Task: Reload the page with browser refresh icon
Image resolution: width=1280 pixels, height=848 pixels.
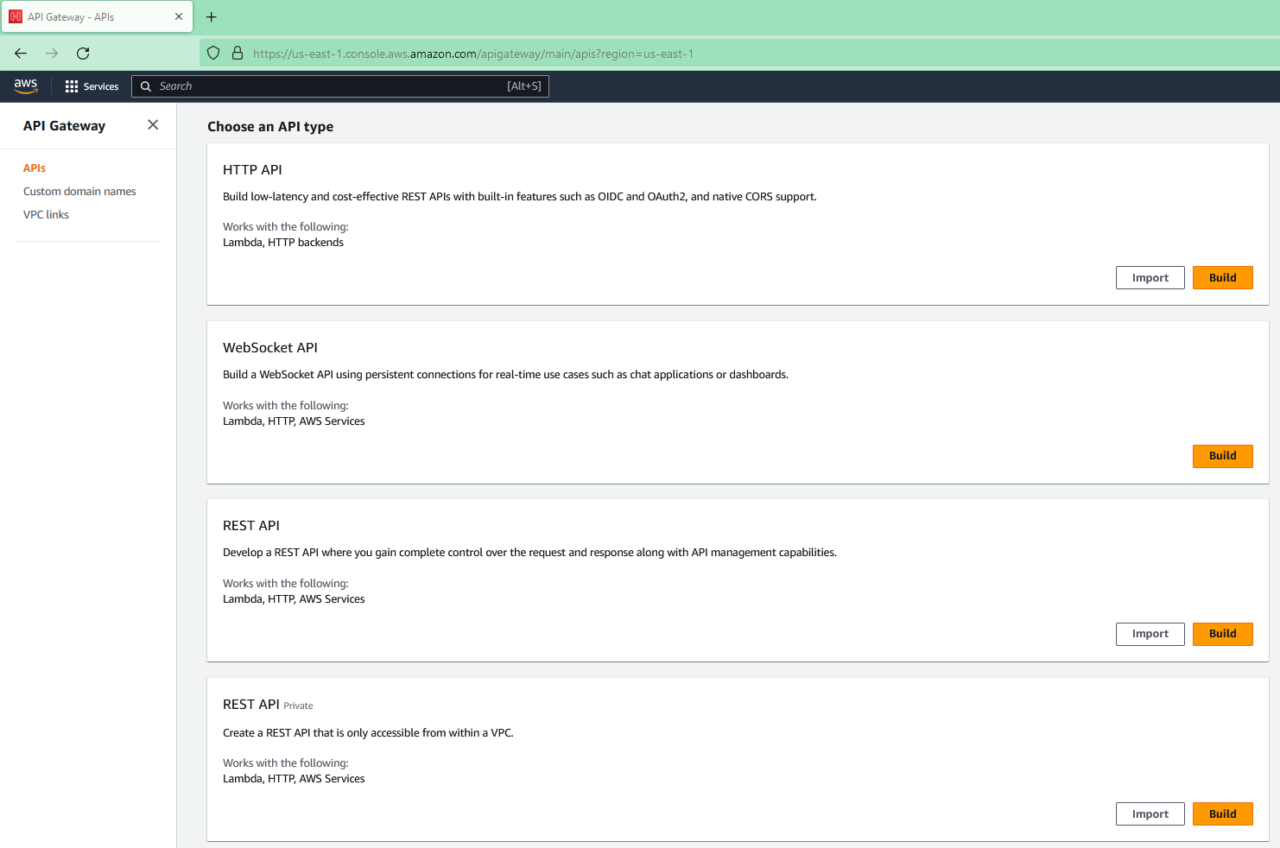Action: 83,53
